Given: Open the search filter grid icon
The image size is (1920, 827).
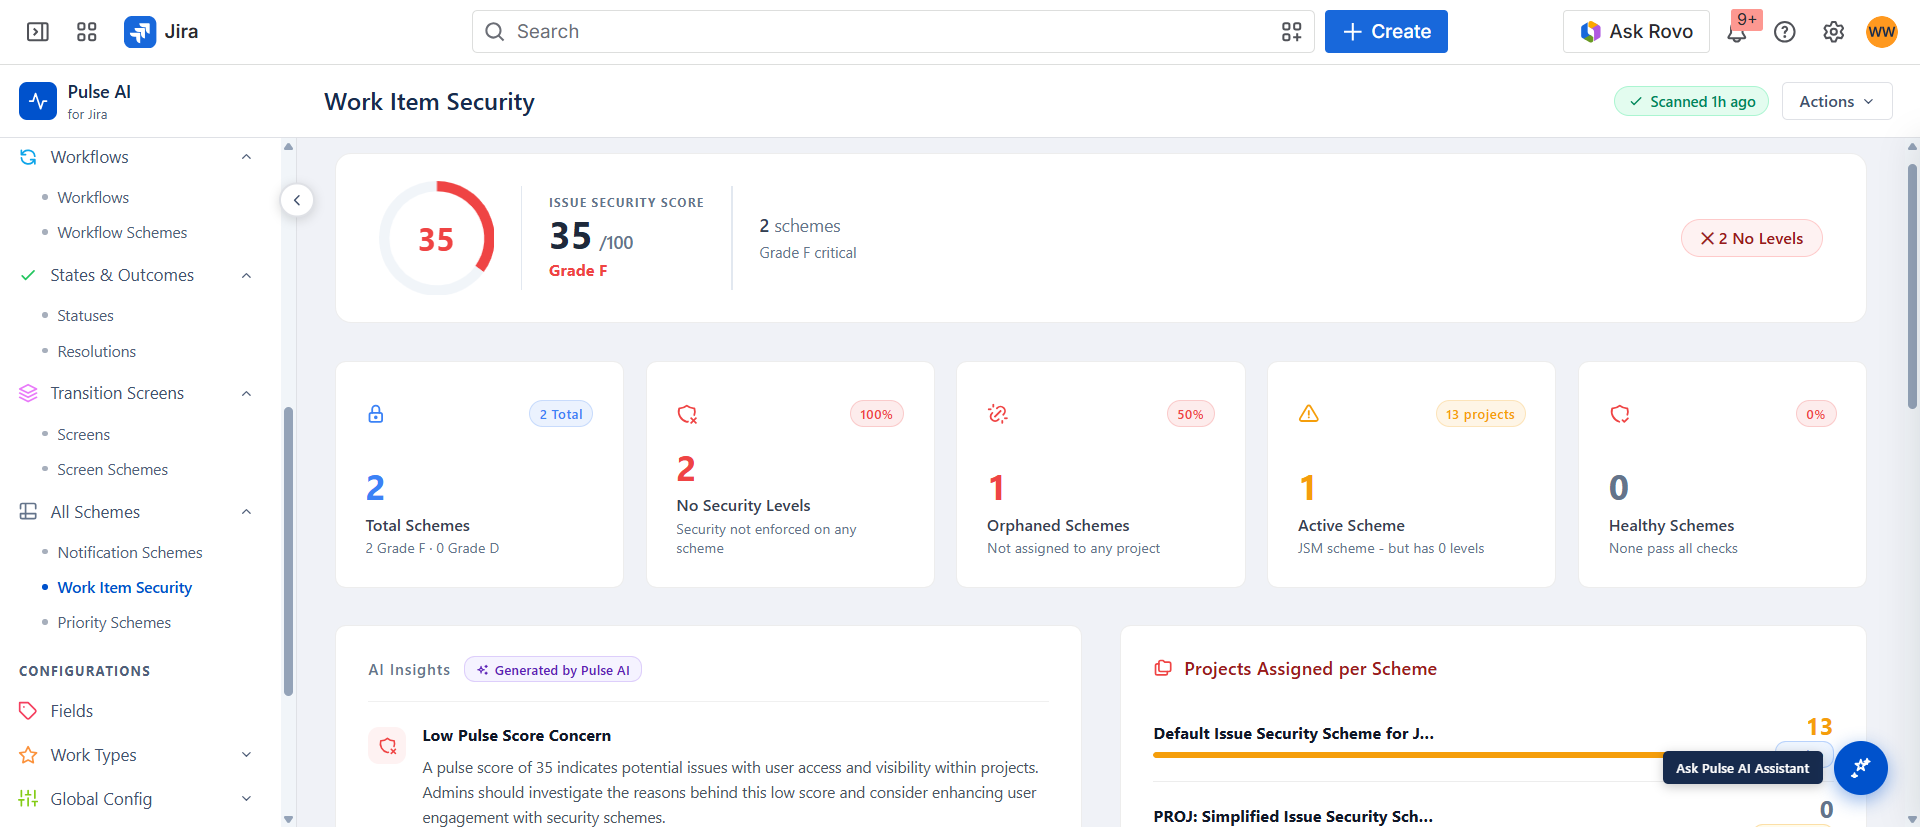Looking at the screenshot, I should pos(1292,32).
